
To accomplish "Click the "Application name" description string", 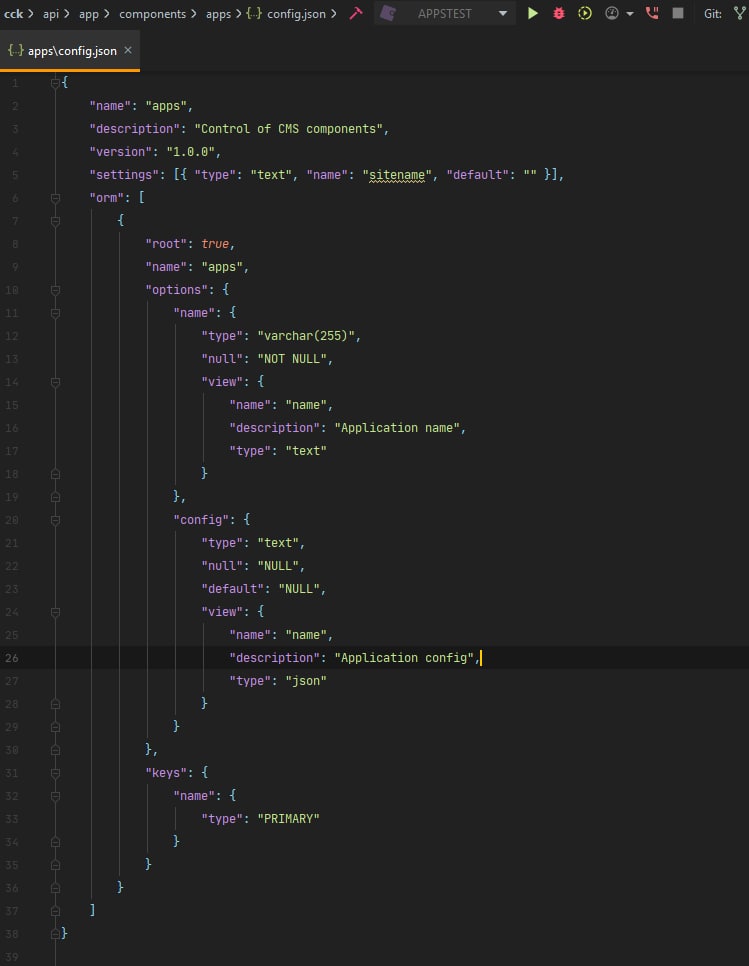I will pos(397,428).
